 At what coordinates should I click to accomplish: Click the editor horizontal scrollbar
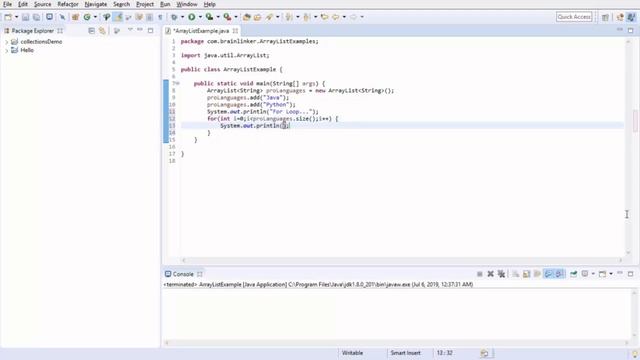point(402,260)
